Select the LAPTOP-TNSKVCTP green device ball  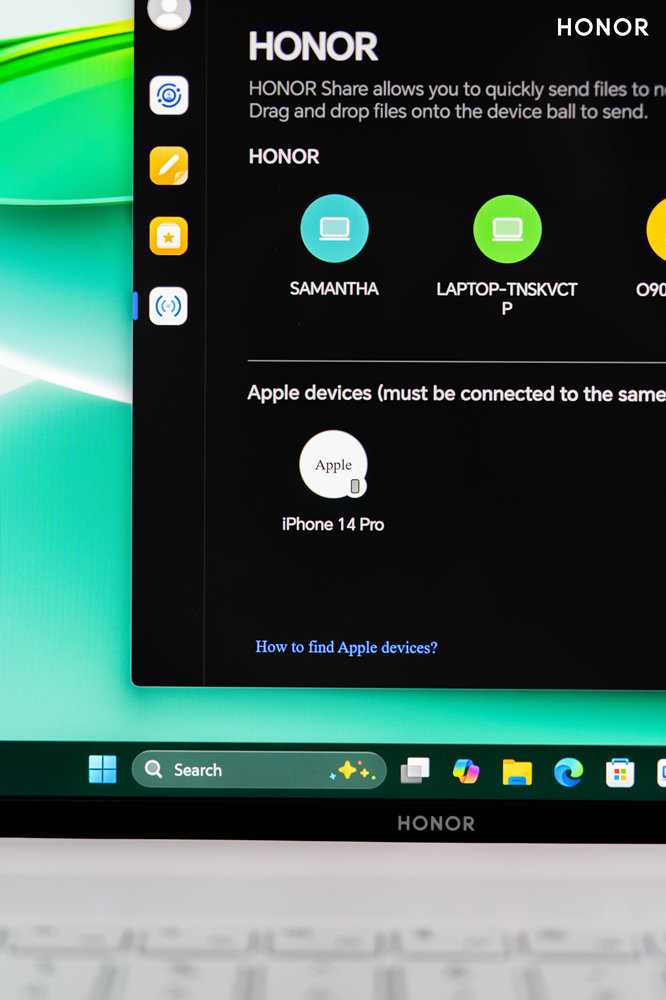[507, 229]
